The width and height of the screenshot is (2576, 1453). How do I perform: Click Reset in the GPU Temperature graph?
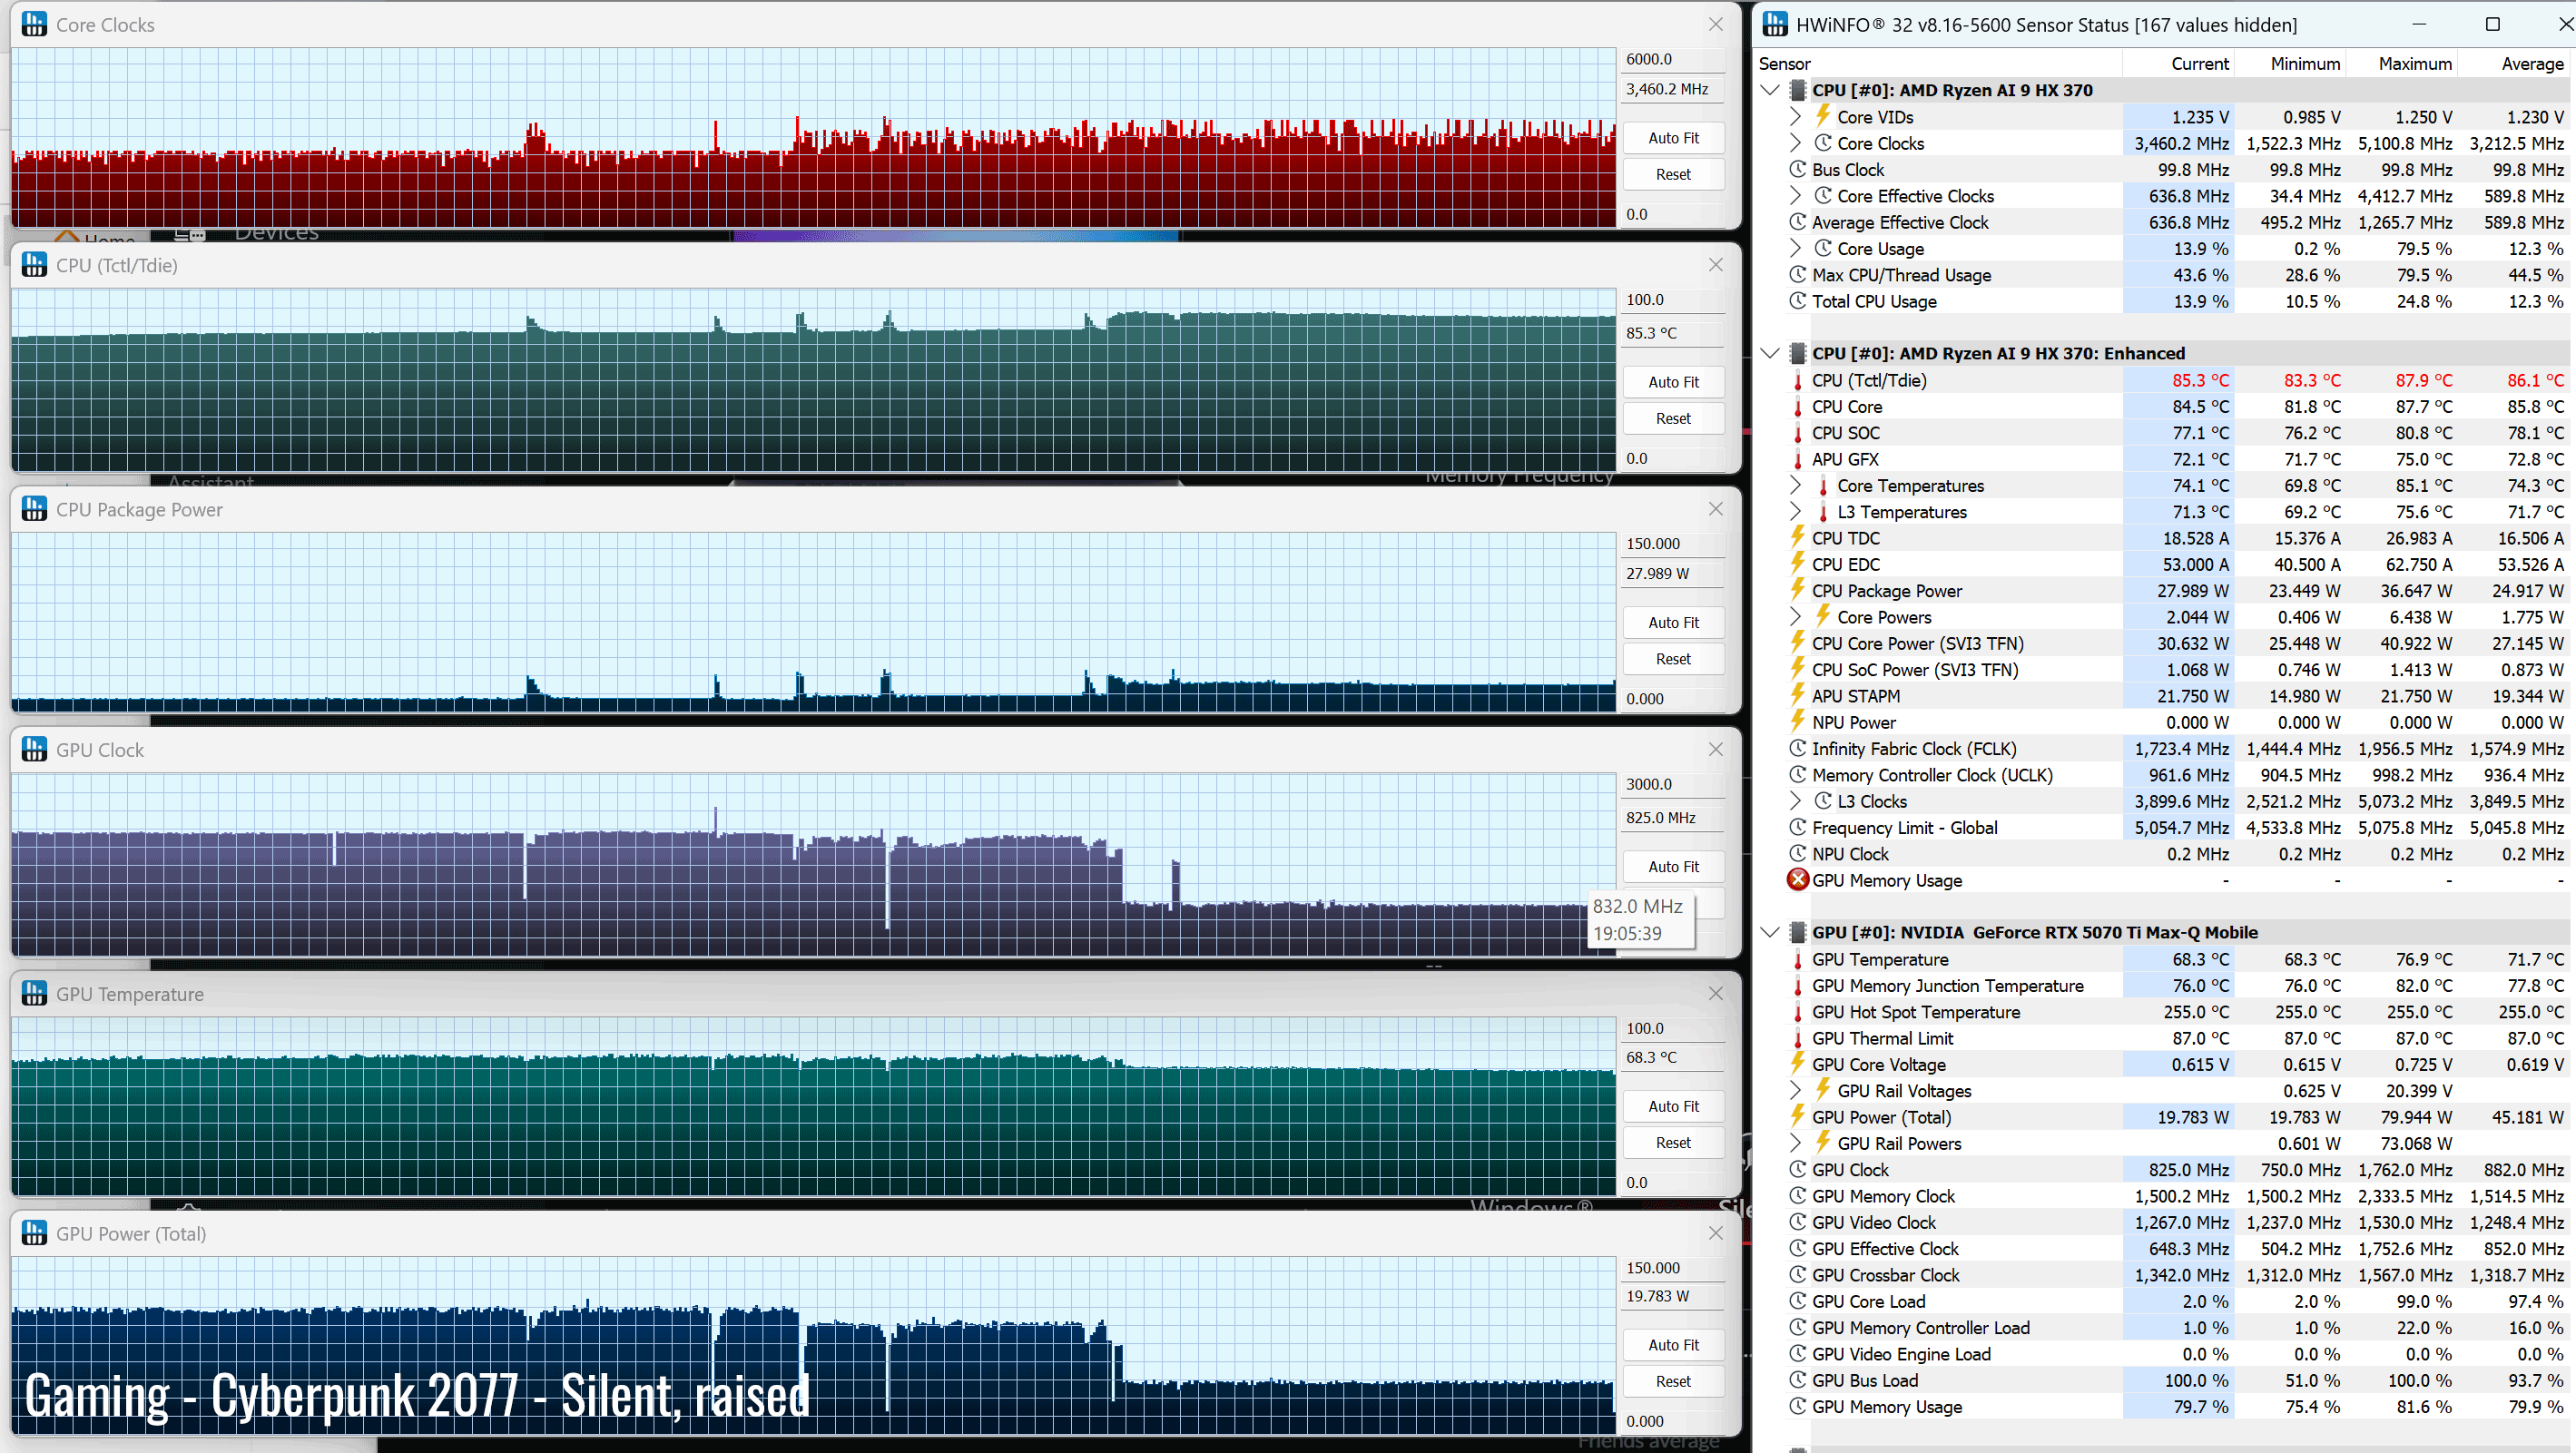1673,1142
